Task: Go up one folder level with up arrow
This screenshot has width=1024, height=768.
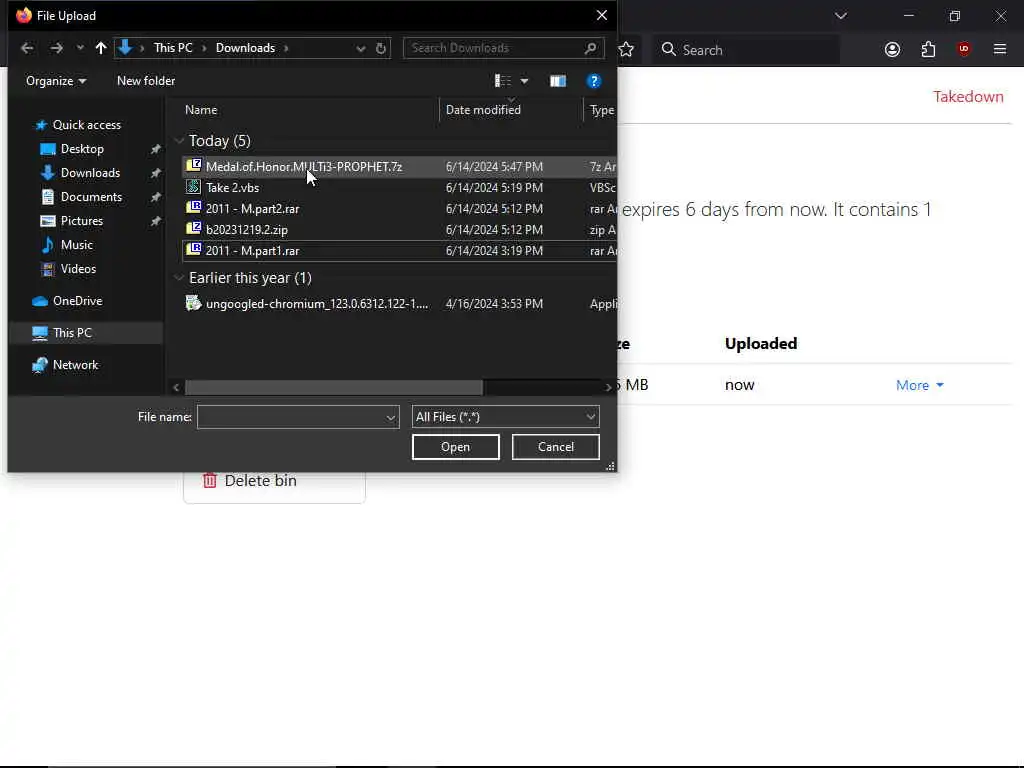Action: click(x=101, y=48)
